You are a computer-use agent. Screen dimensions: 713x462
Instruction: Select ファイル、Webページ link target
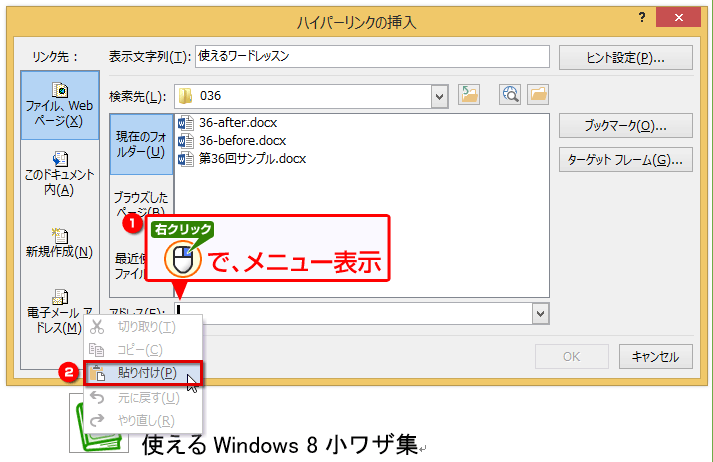tap(60, 105)
